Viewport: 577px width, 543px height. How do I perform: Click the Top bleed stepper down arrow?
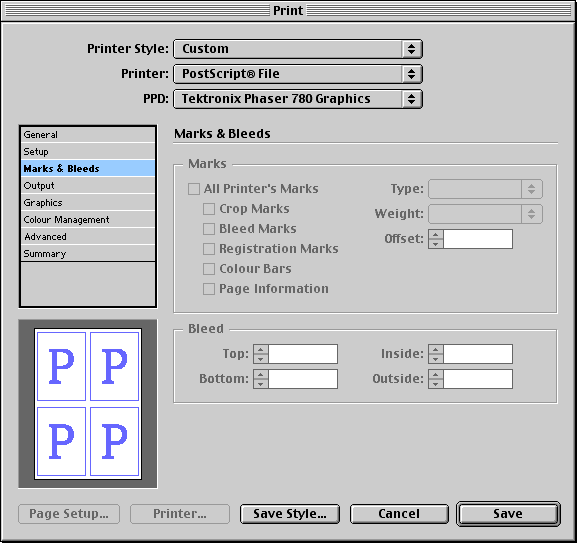tap(261, 359)
